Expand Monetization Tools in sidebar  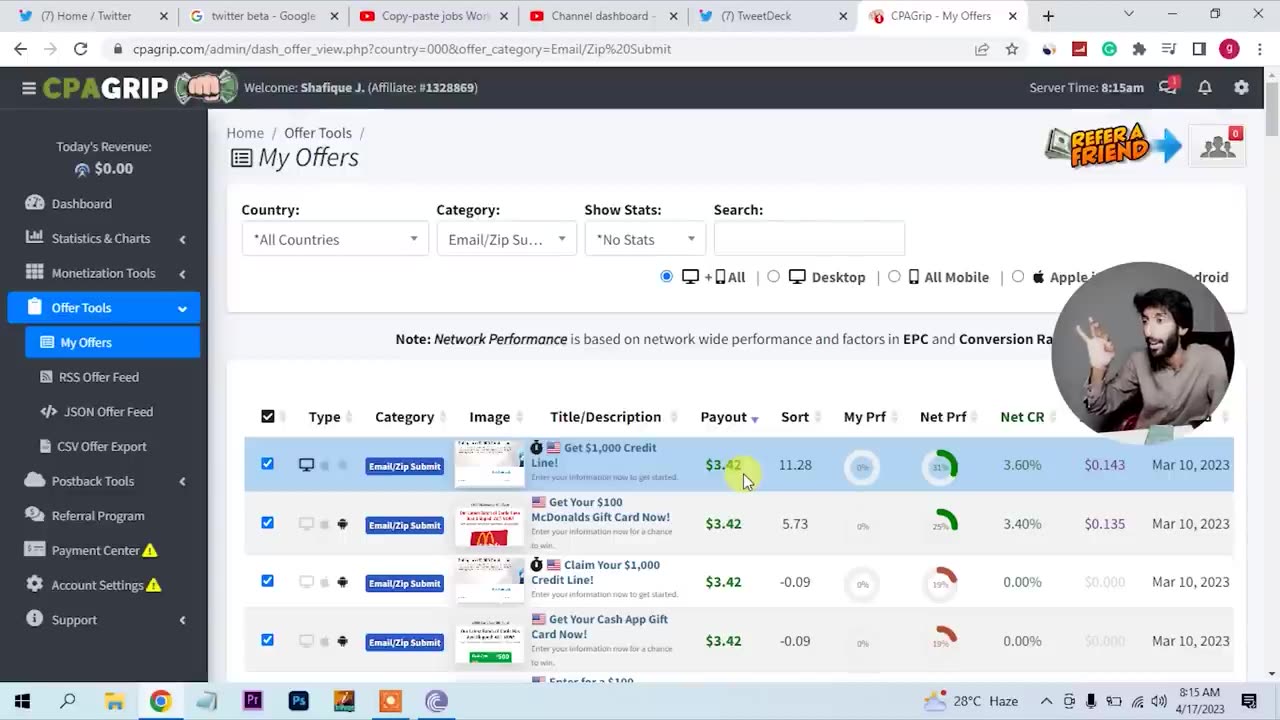pos(104,273)
